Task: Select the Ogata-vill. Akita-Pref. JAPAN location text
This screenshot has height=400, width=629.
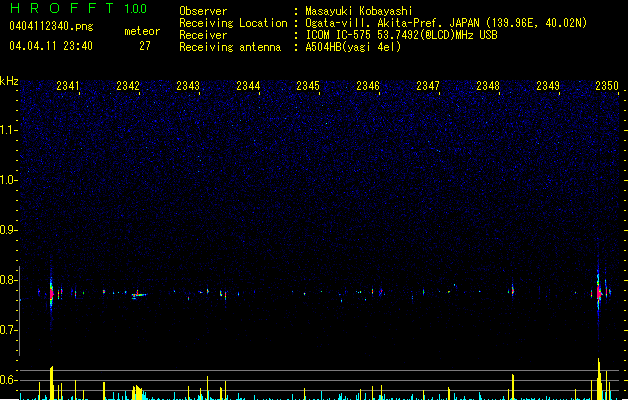Action: [446, 23]
